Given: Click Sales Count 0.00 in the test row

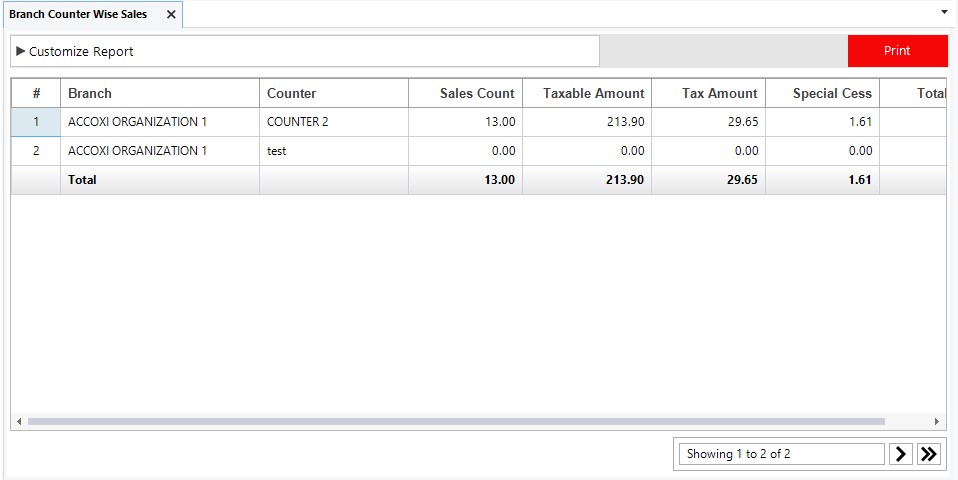Looking at the screenshot, I should (466, 151).
